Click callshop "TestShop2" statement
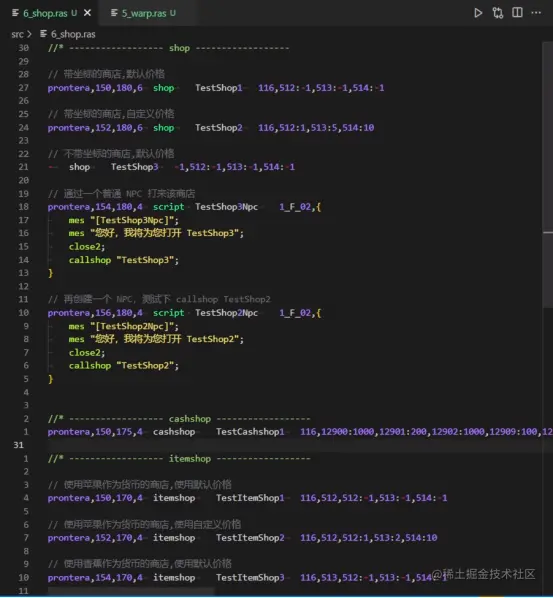The image size is (553, 598). [x=124, y=365]
